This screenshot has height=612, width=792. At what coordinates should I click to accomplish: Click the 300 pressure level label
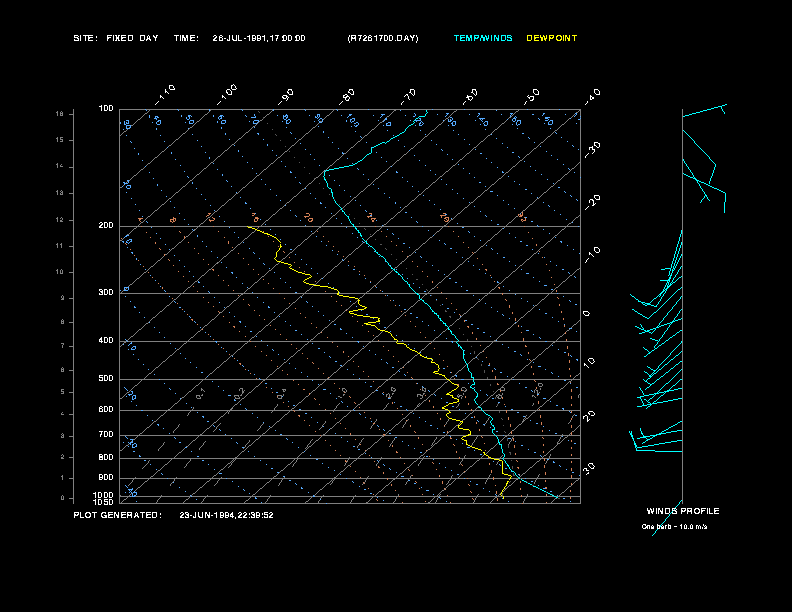pos(106,292)
